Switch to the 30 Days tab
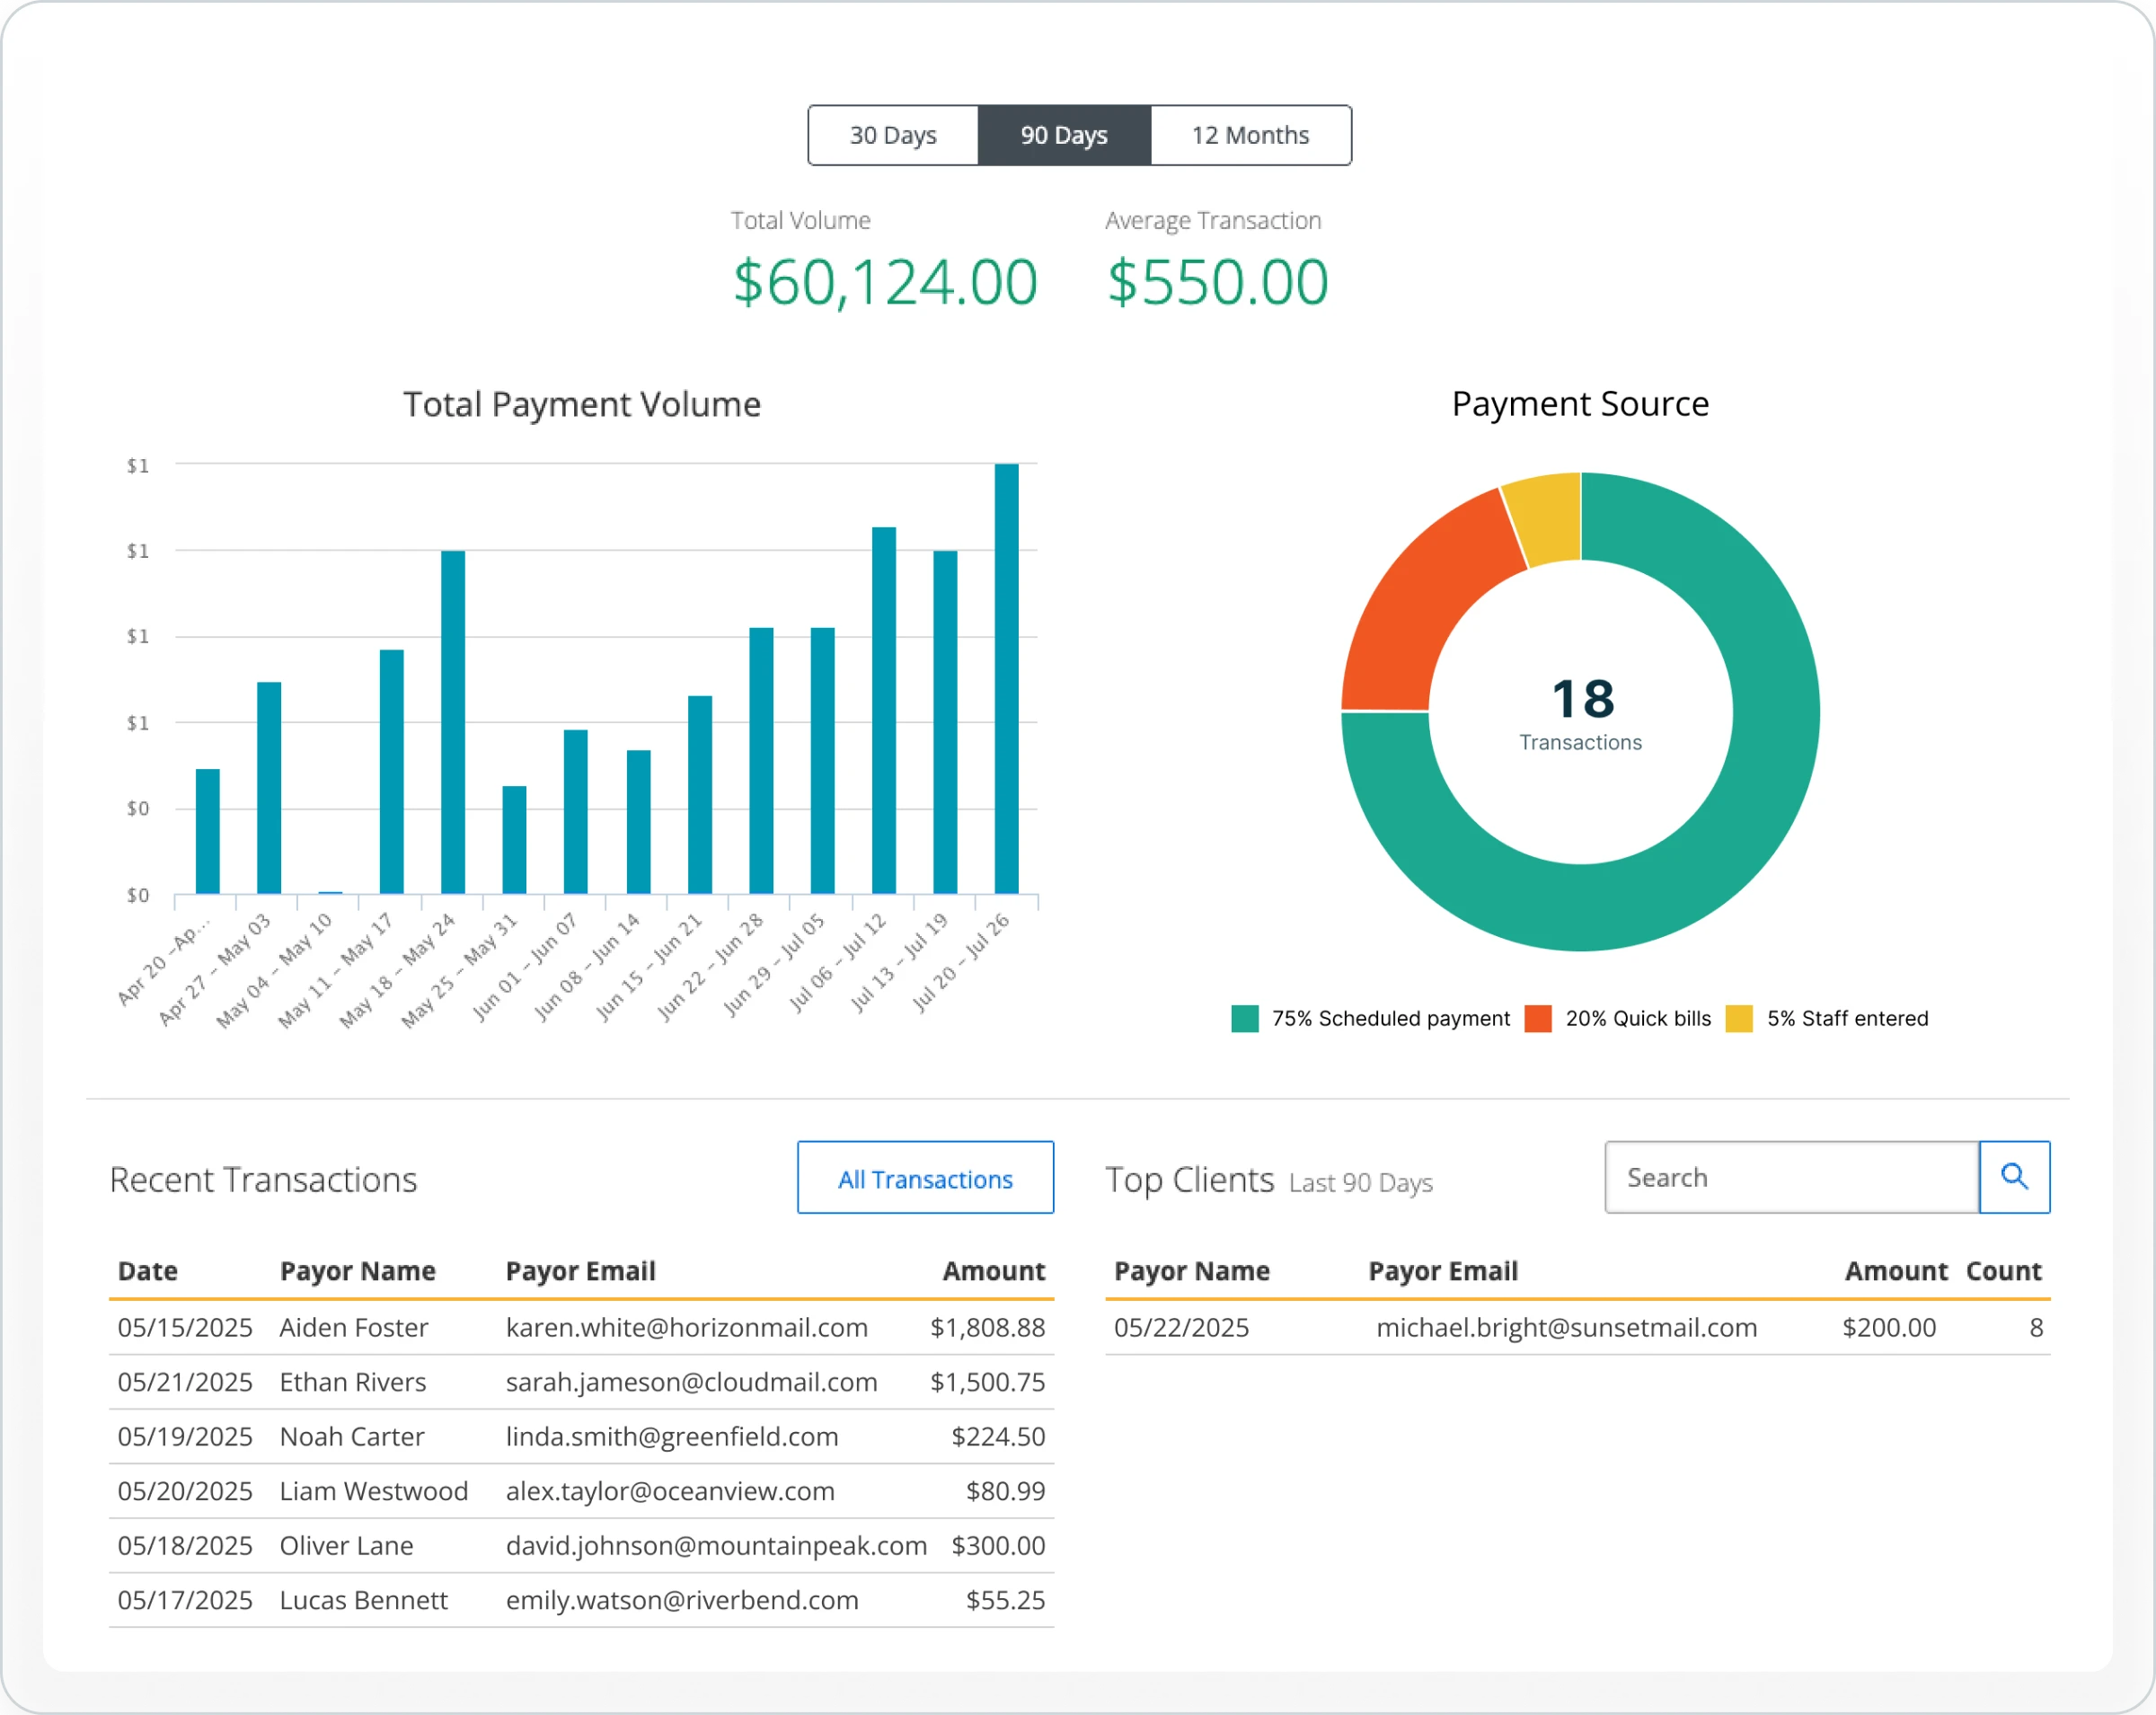Viewport: 2156px width, 1715px height. 893,135
